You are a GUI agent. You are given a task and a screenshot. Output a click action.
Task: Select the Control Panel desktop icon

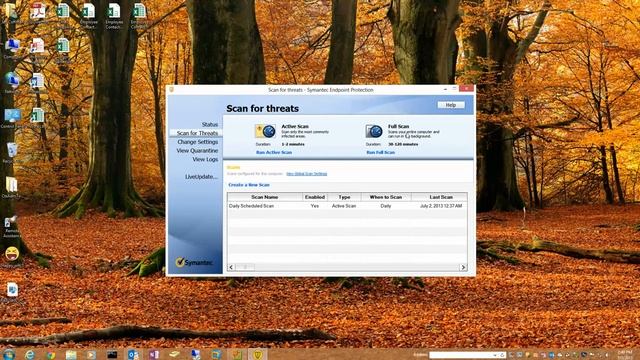point(11,118)
